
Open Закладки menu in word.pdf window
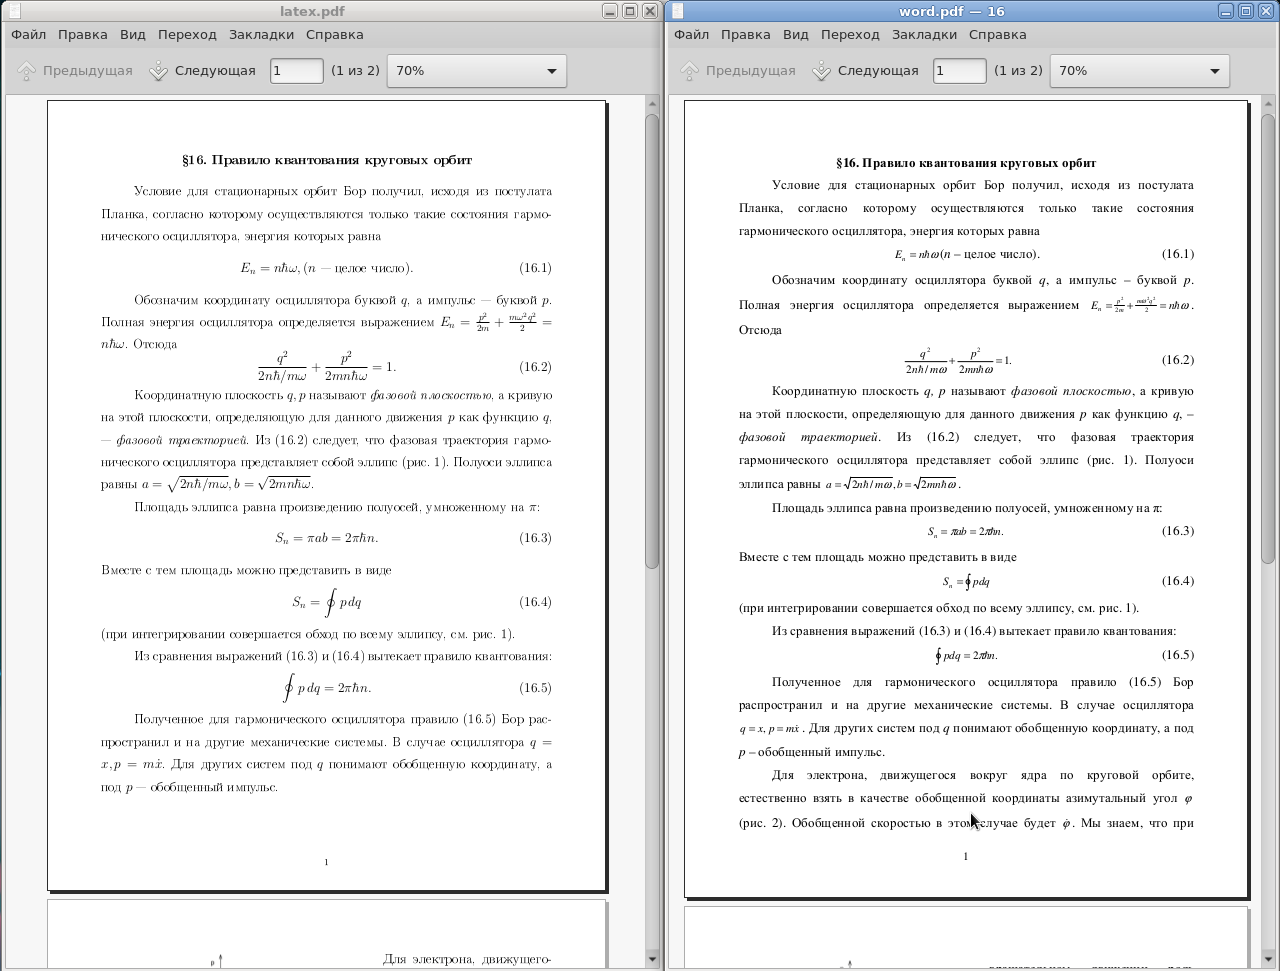click(x=924, y=34)
